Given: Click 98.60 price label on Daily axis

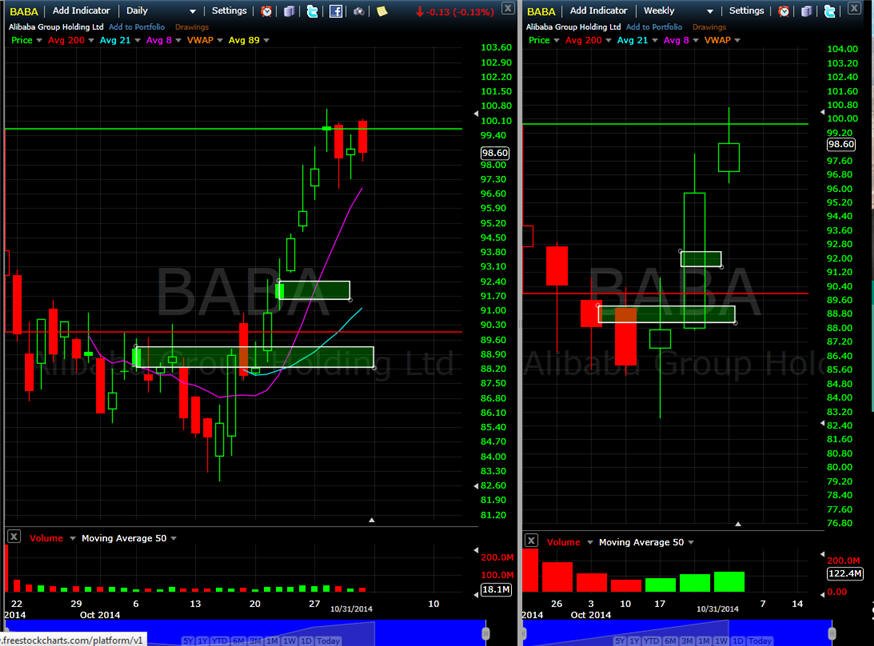Looking at the screenshot, I should tap(494, 152).
